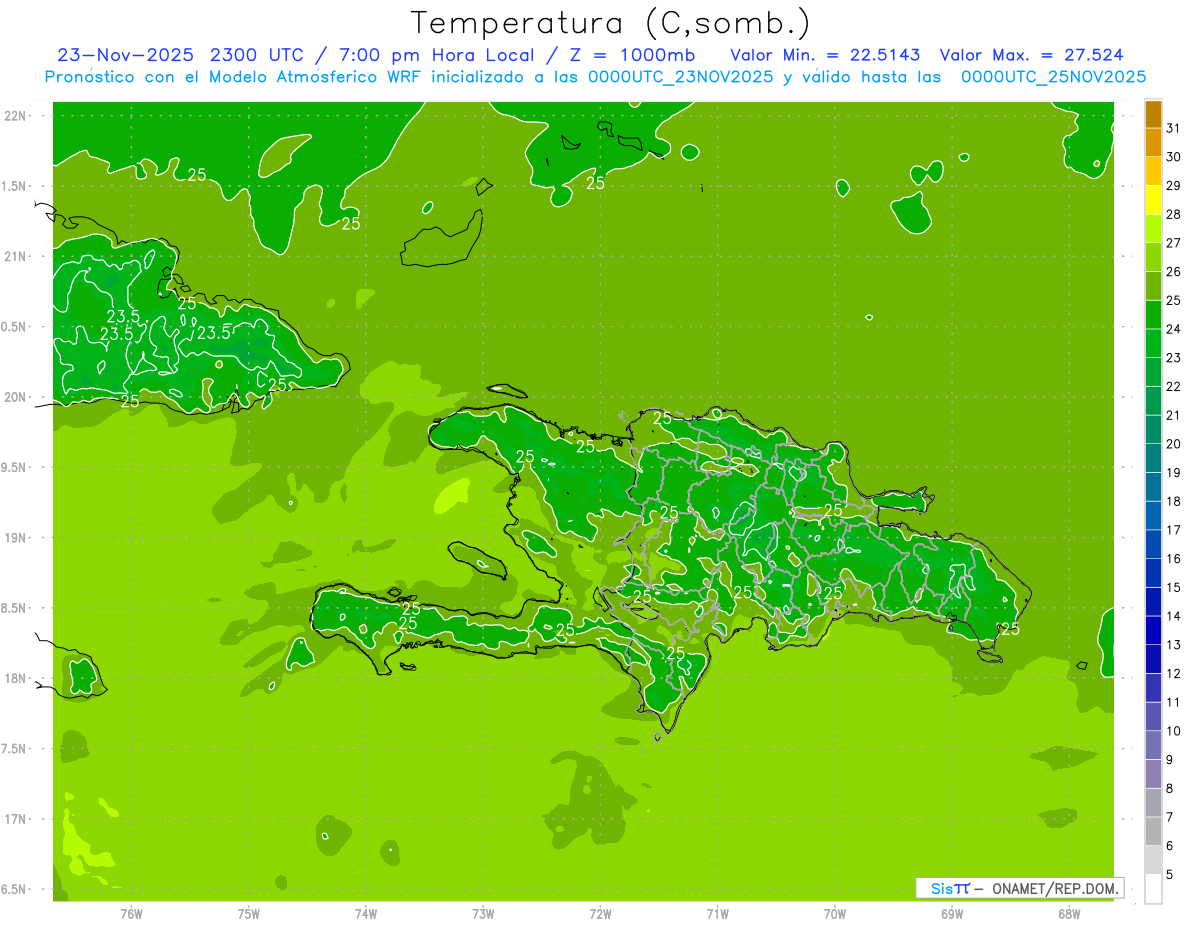The image size is (1200, 927).
Task: Click the 17N latitude axis label
Action: [15, 819]
